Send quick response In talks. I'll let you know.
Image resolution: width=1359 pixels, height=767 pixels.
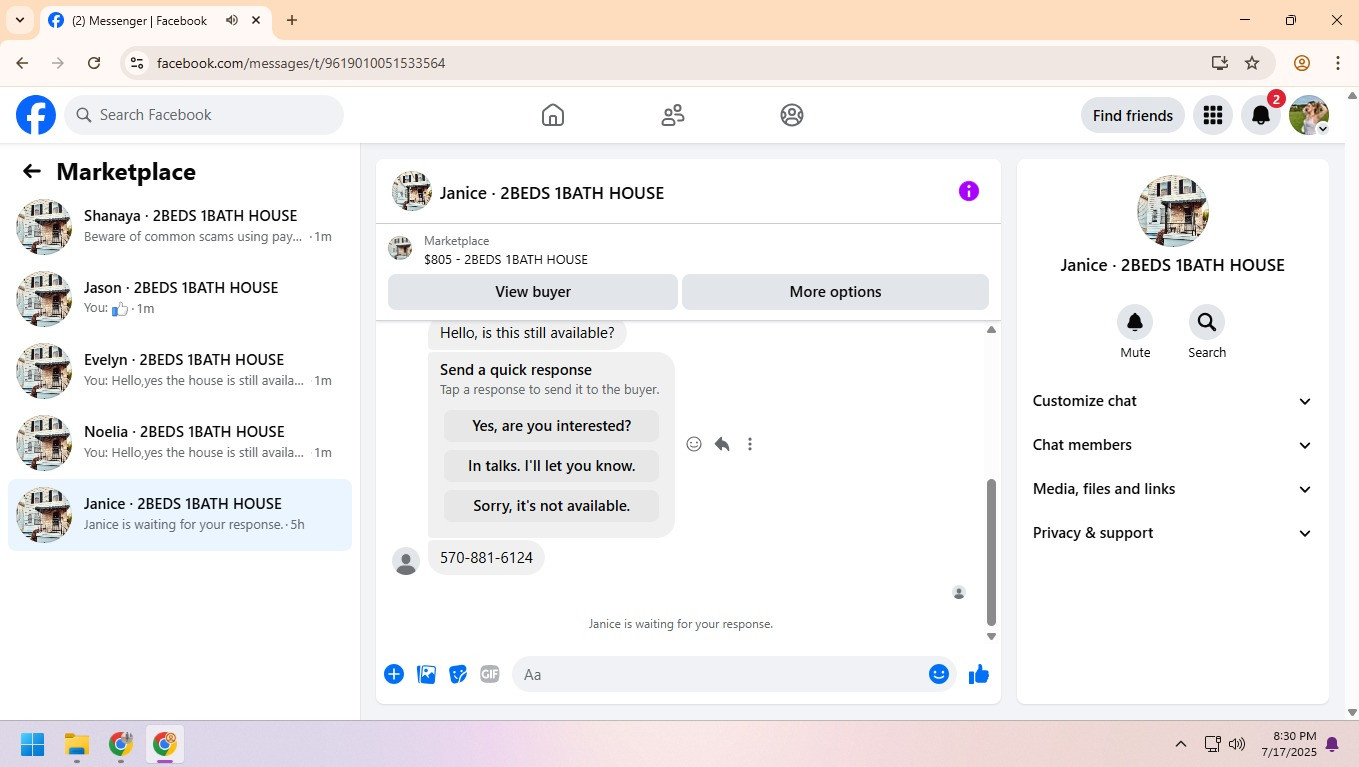click(x=551, y=466)
